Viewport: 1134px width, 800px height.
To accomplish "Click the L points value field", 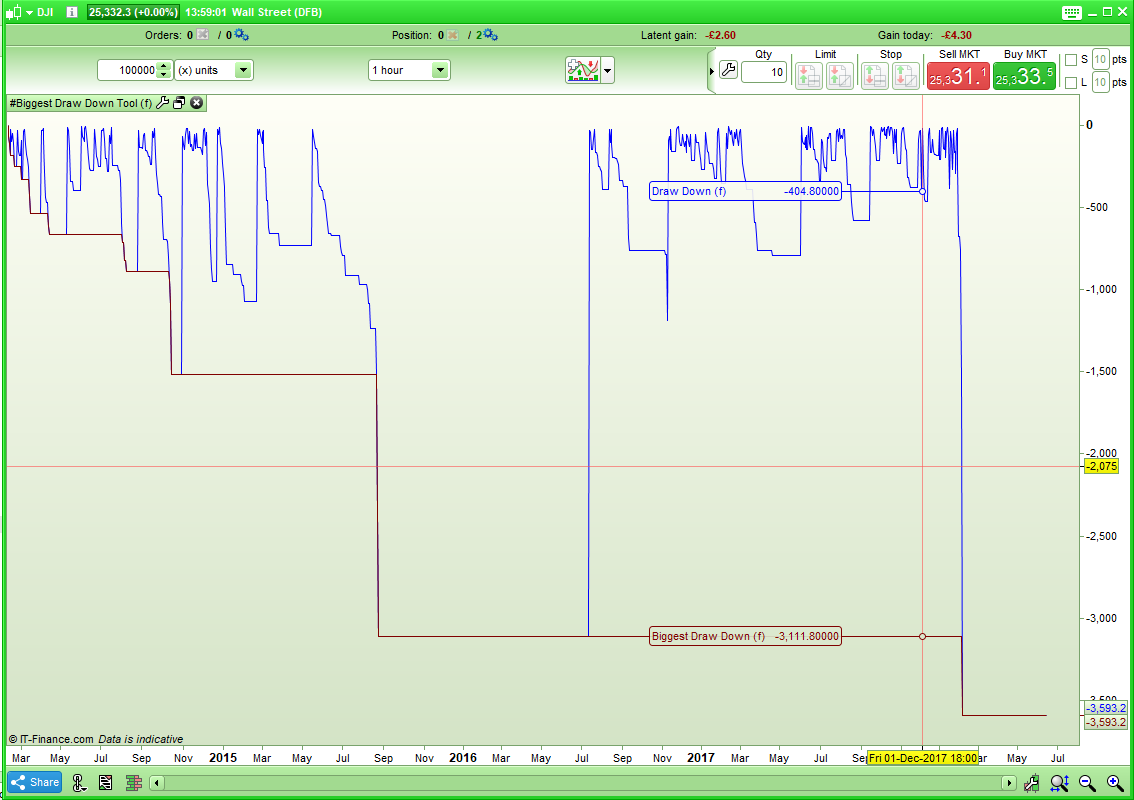I will pos(1100,82).
